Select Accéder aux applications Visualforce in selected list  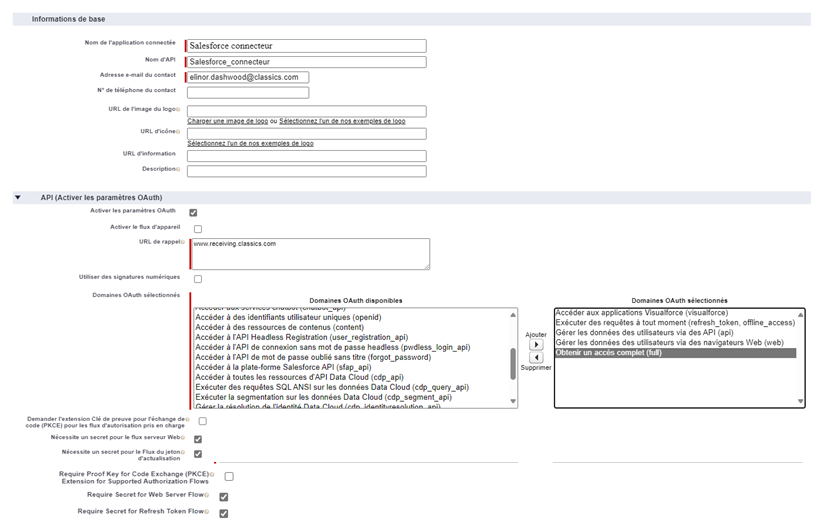(x=641, y=313)
